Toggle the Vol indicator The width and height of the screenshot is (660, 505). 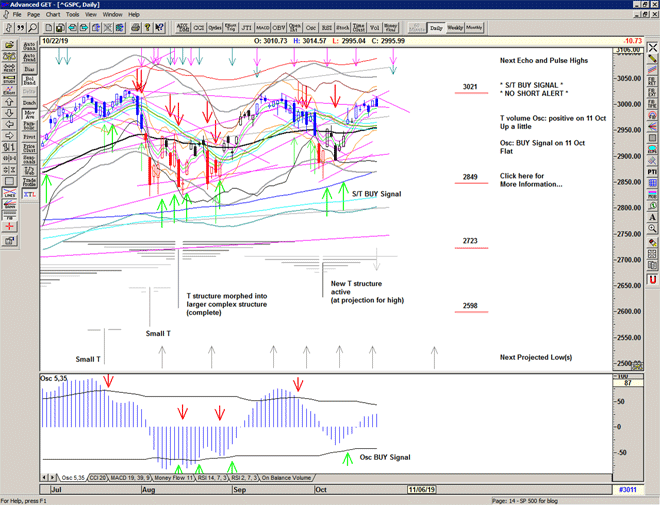[x=375, y=28]
